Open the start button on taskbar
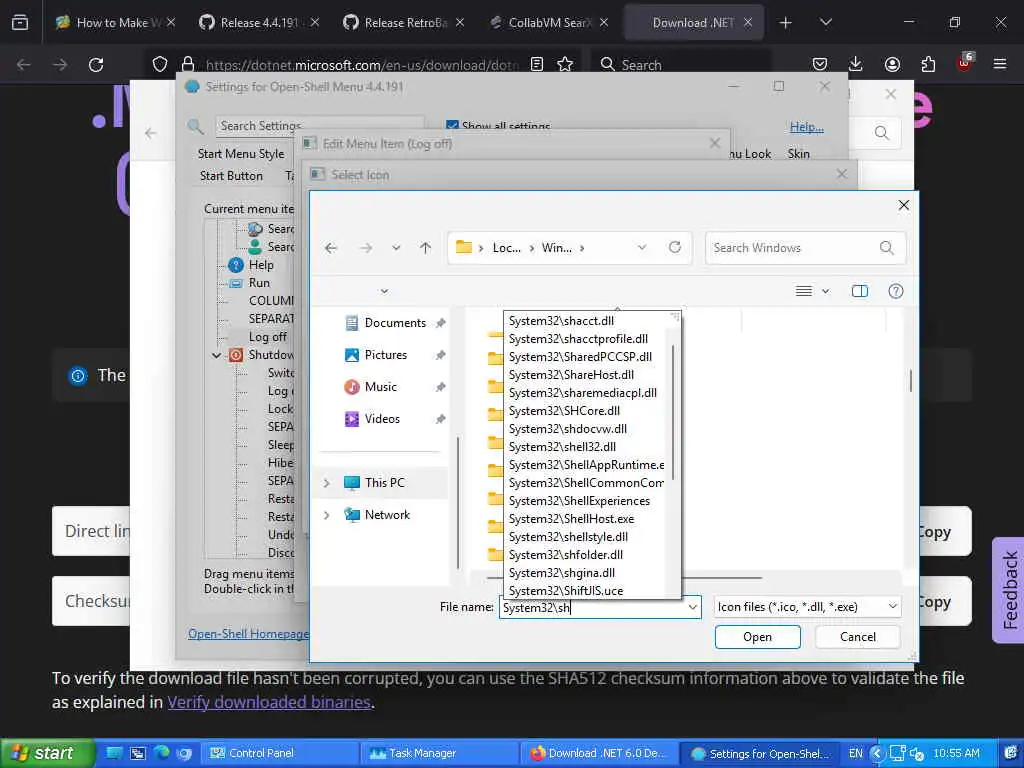 point(46,753)
